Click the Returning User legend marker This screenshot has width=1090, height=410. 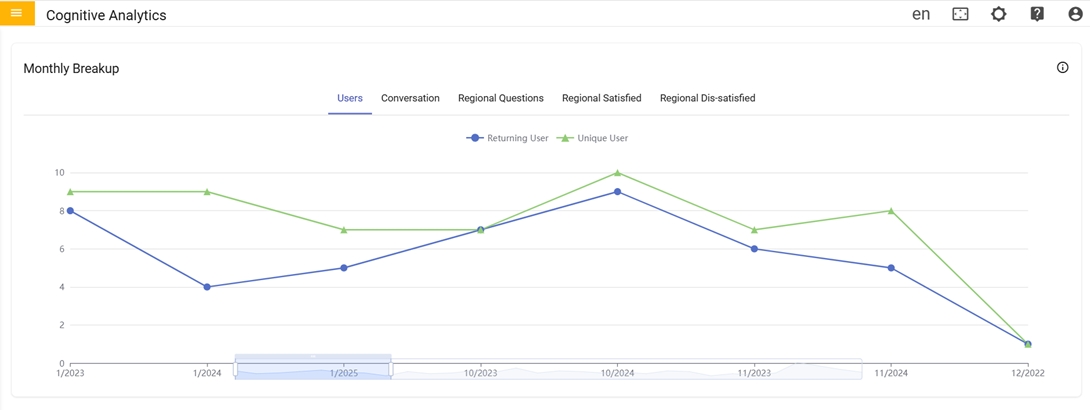pyautogui.click(x=476, y=138)
